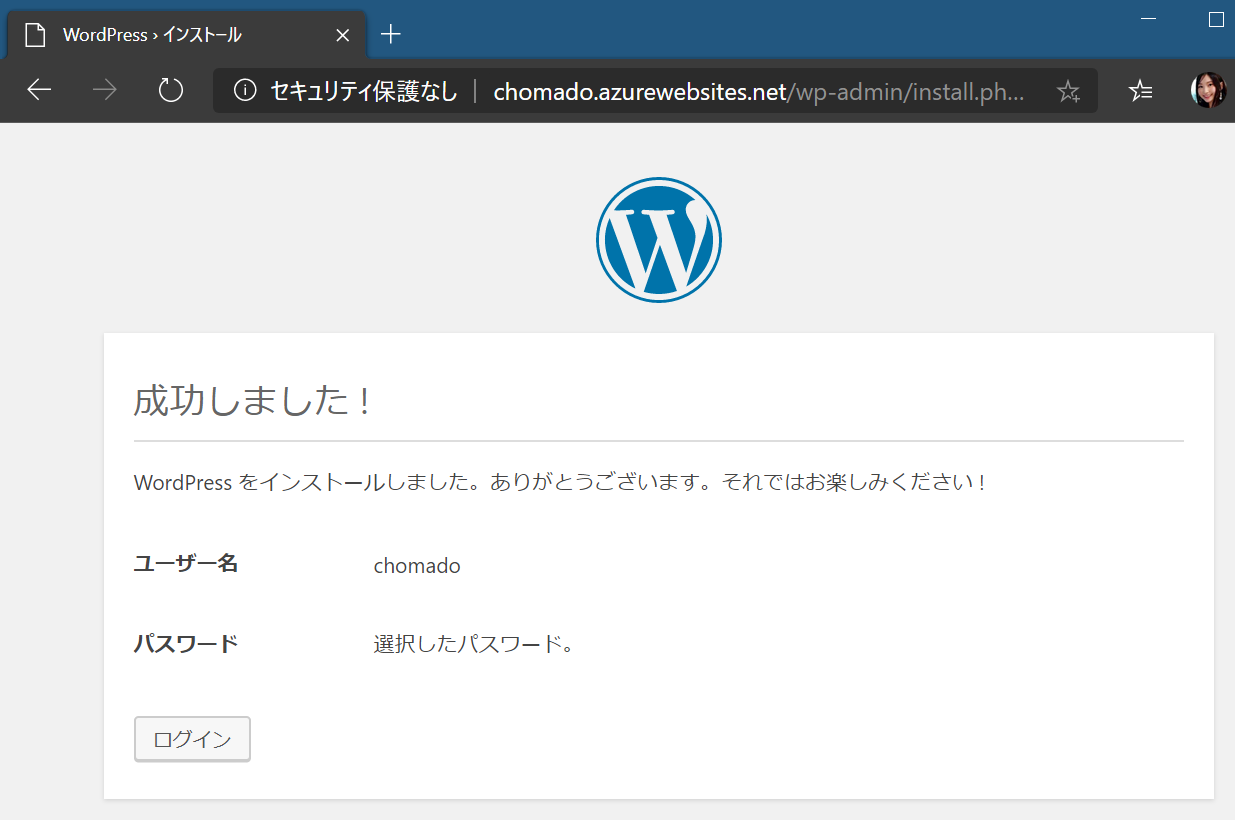Open the favorites list icon
This screenshot has height=820, width=1235.
click(x=1140, y=91)
